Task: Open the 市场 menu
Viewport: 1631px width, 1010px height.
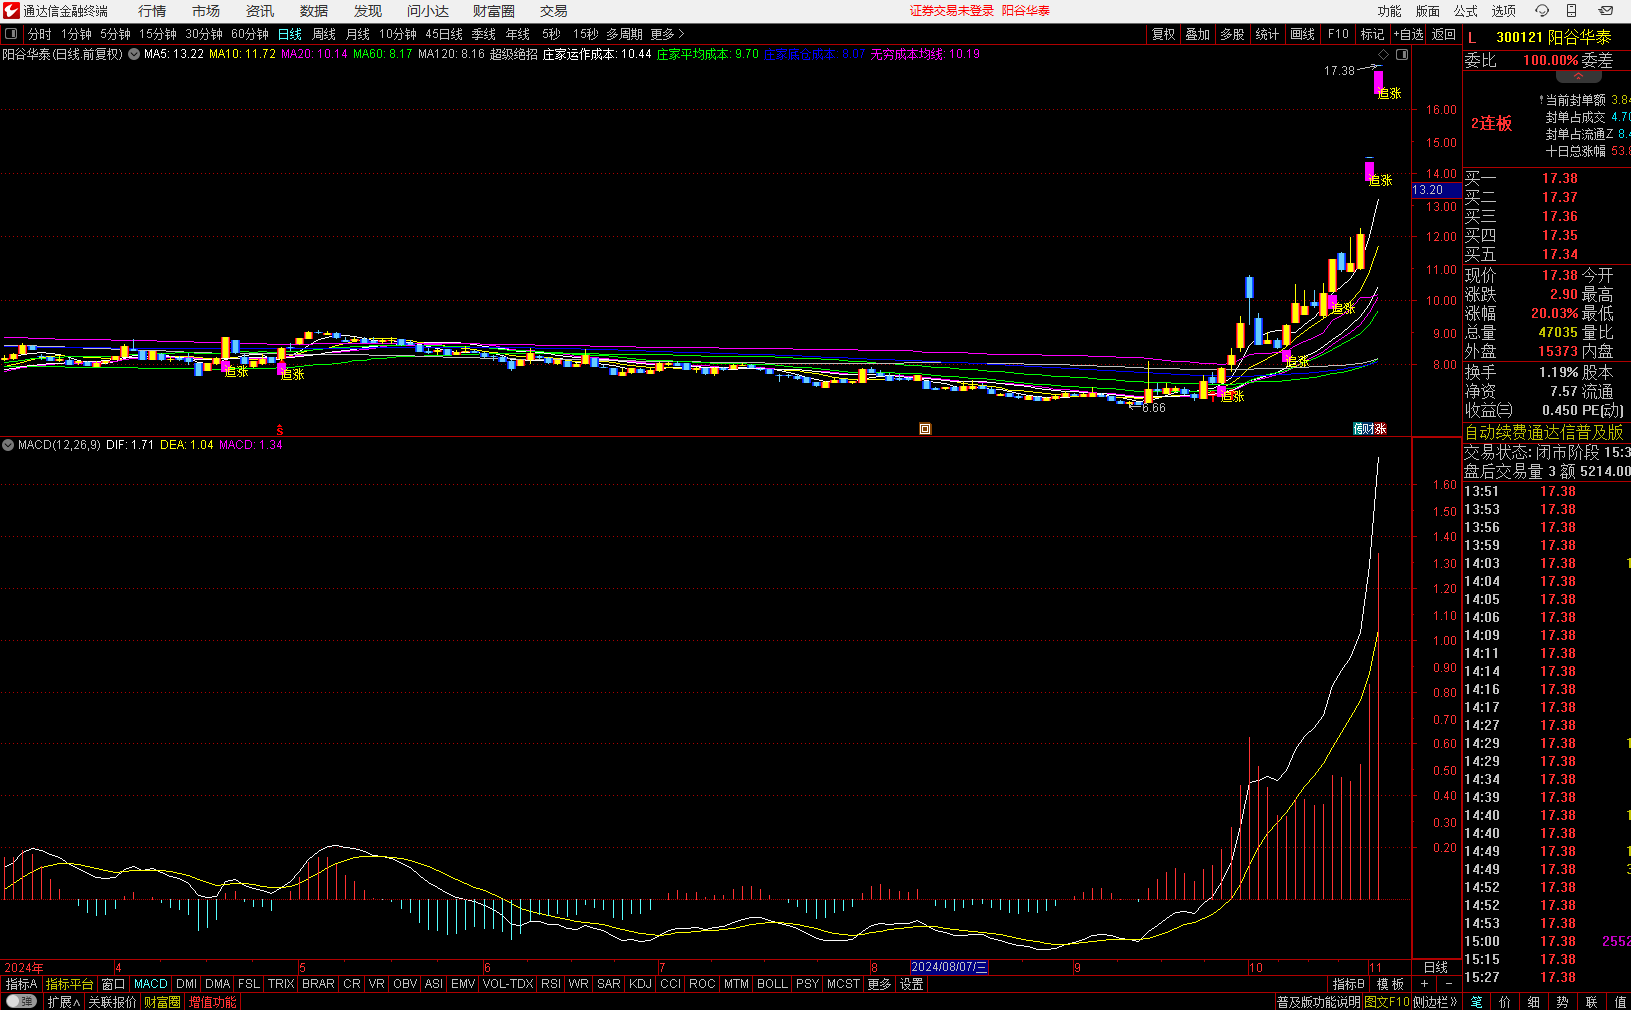Action: tap(206, 11)
